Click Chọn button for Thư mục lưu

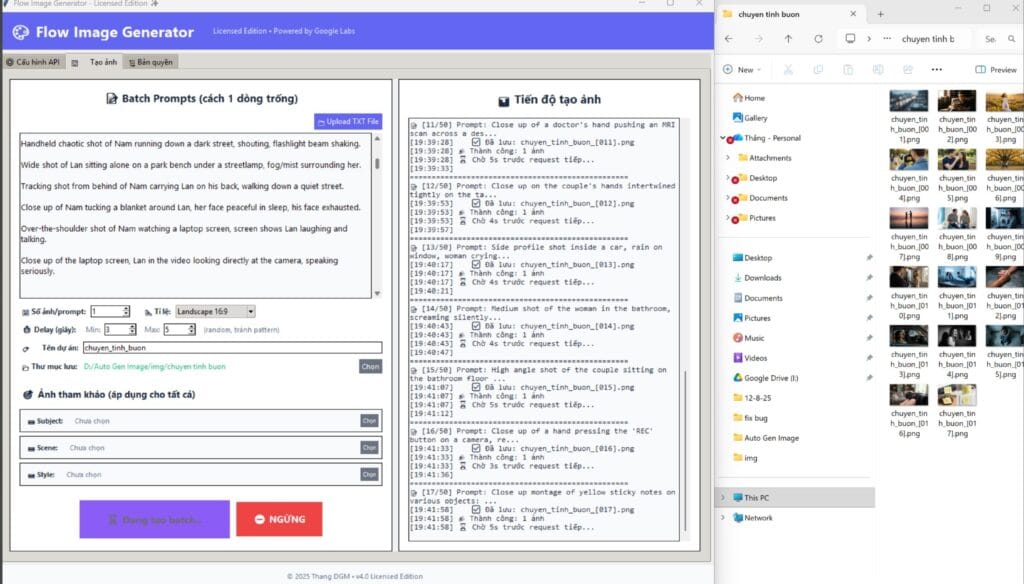click(370, 366)
